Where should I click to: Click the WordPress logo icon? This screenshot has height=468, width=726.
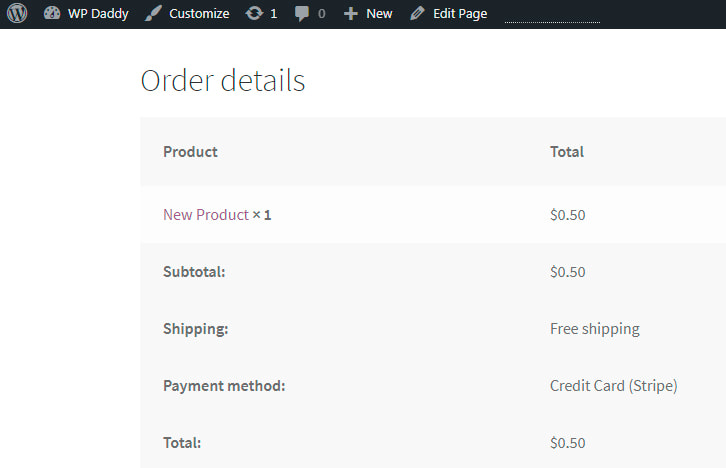17,14
